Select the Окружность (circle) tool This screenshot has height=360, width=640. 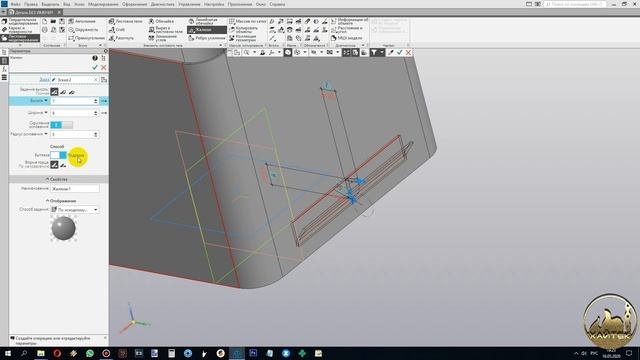click(83, 30)
